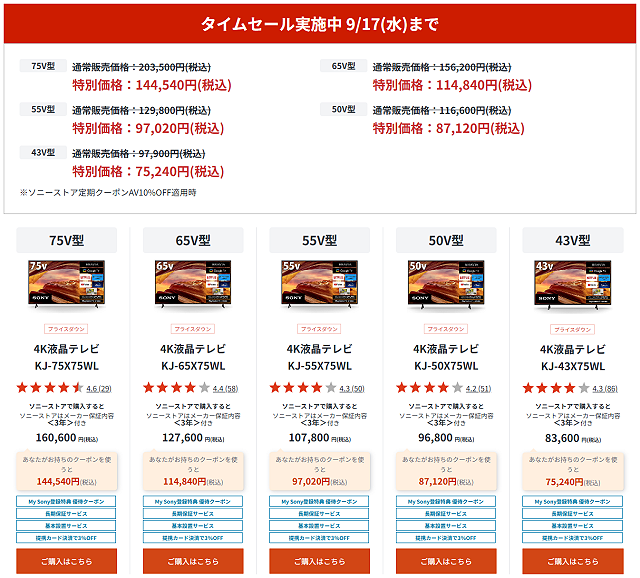Click the My Sony登録特典 優待クーポン tag under 55V型
The image size is (640, 578).
click(319, 501)
